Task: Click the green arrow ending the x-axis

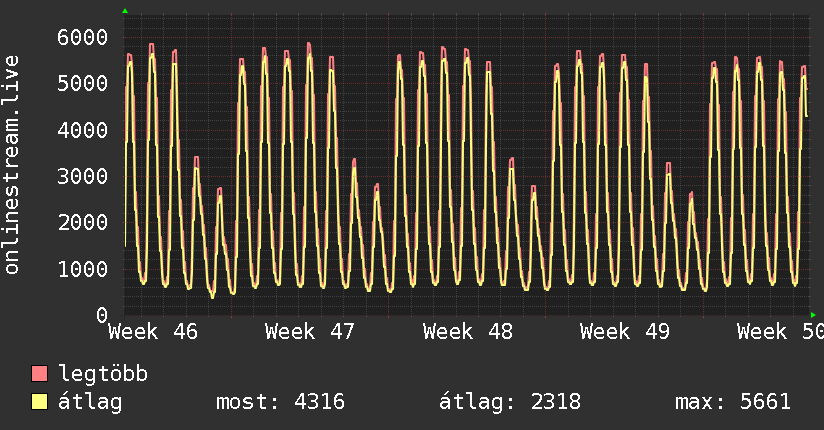Action: point(814,315)
